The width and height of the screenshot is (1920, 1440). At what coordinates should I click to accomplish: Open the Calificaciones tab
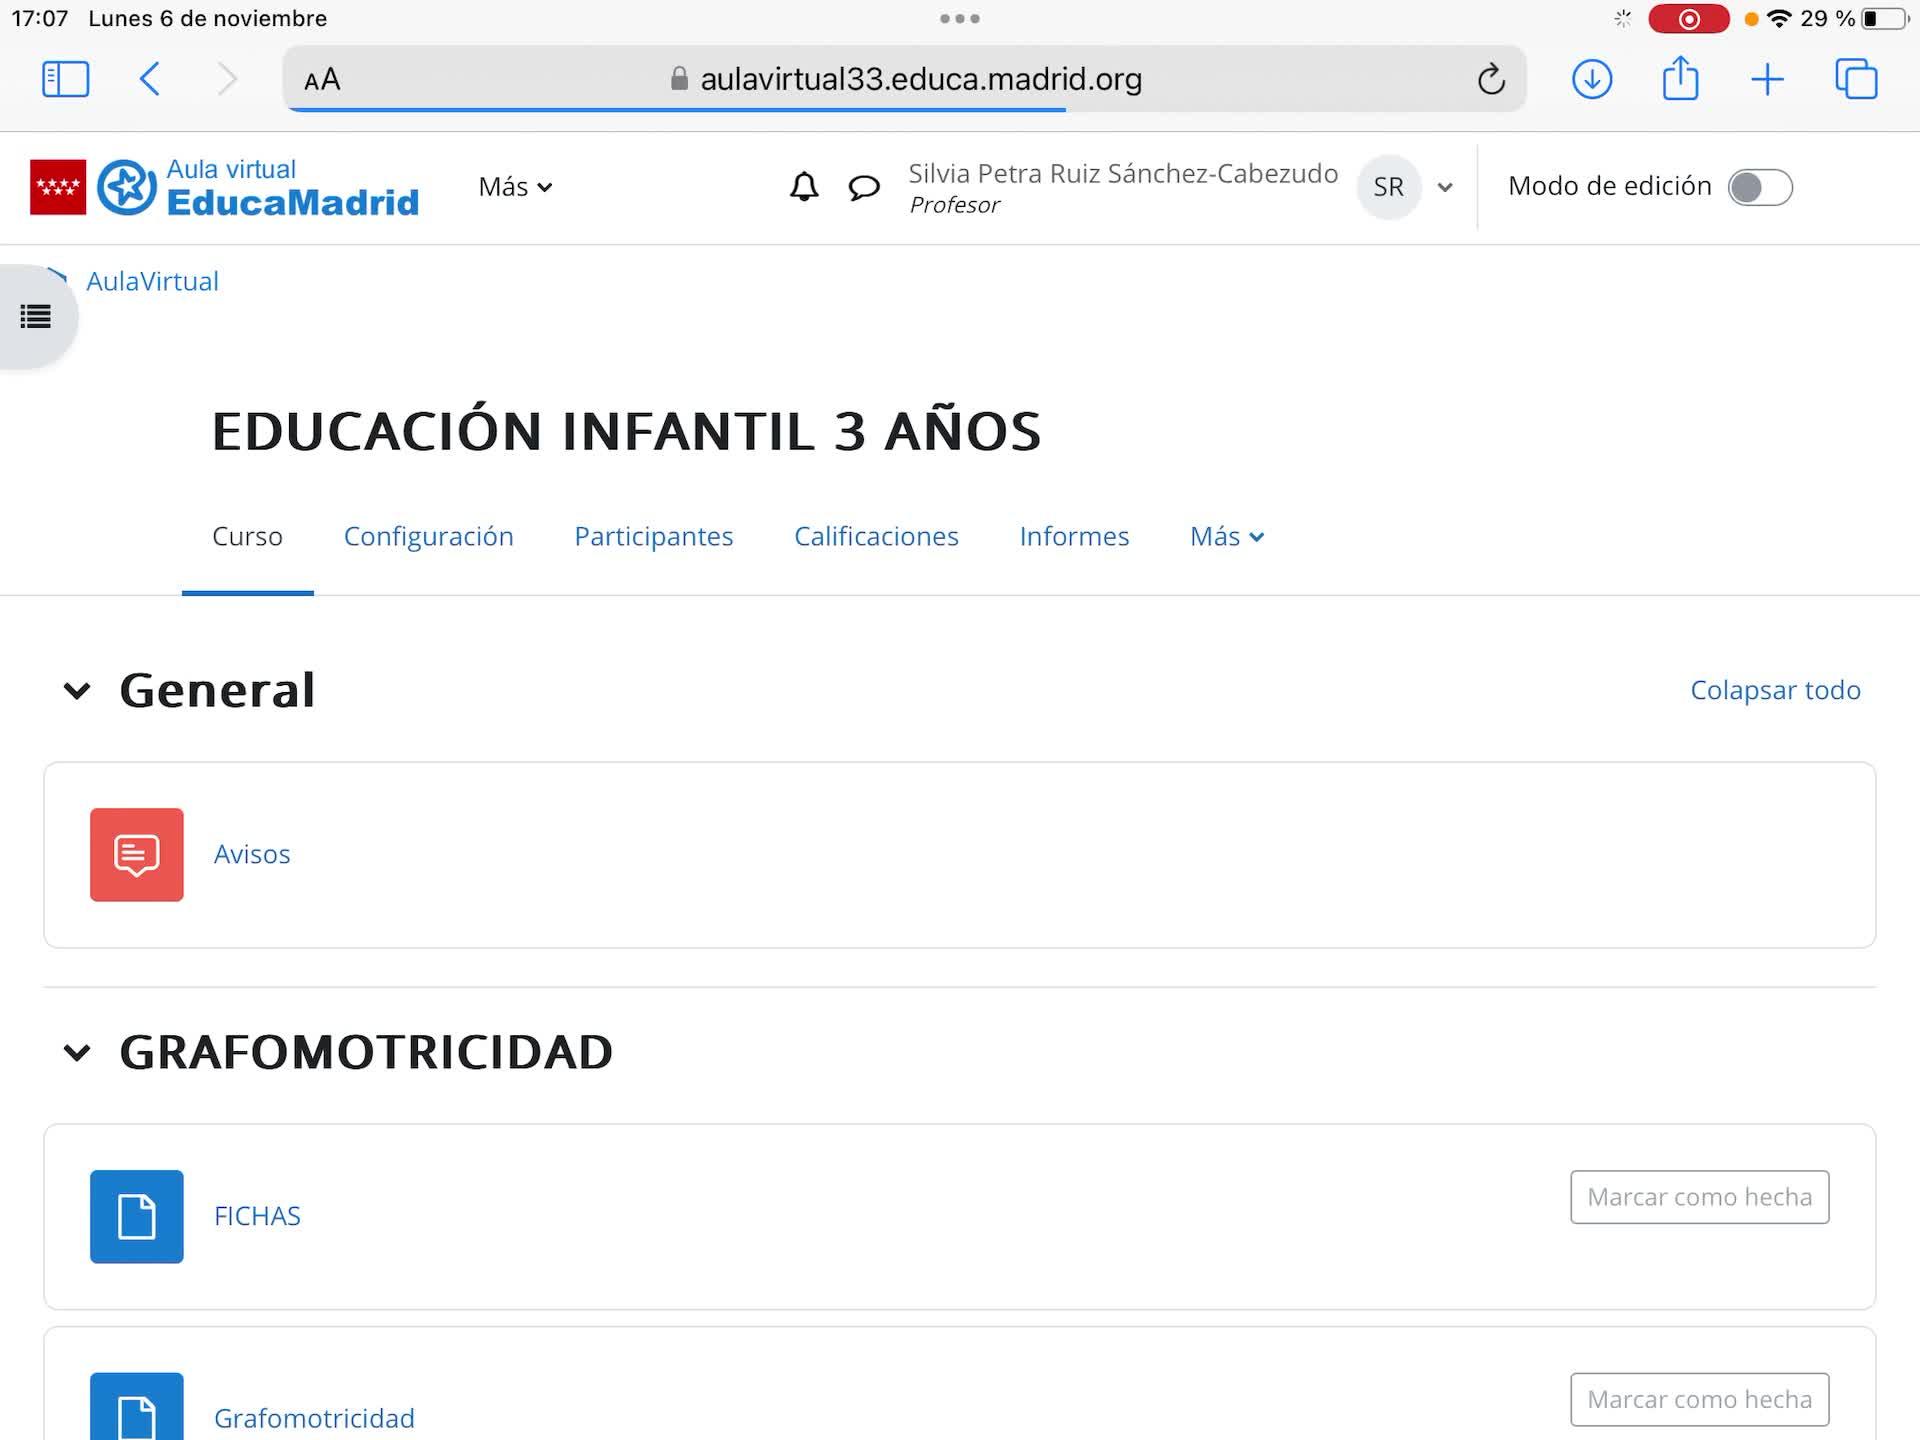[876, 536]
